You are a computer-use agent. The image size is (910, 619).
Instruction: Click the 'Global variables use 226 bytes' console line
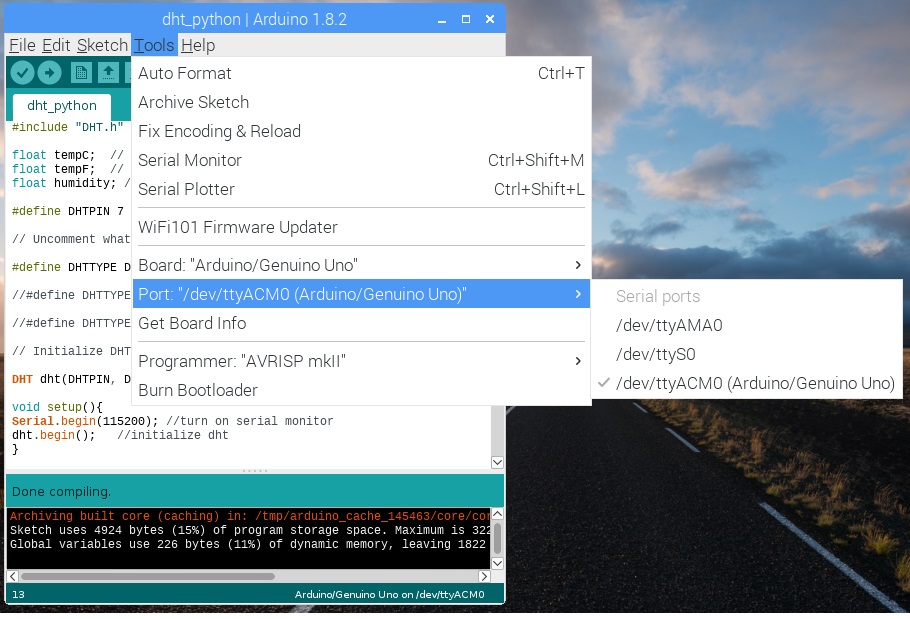(x=248, y=544)
